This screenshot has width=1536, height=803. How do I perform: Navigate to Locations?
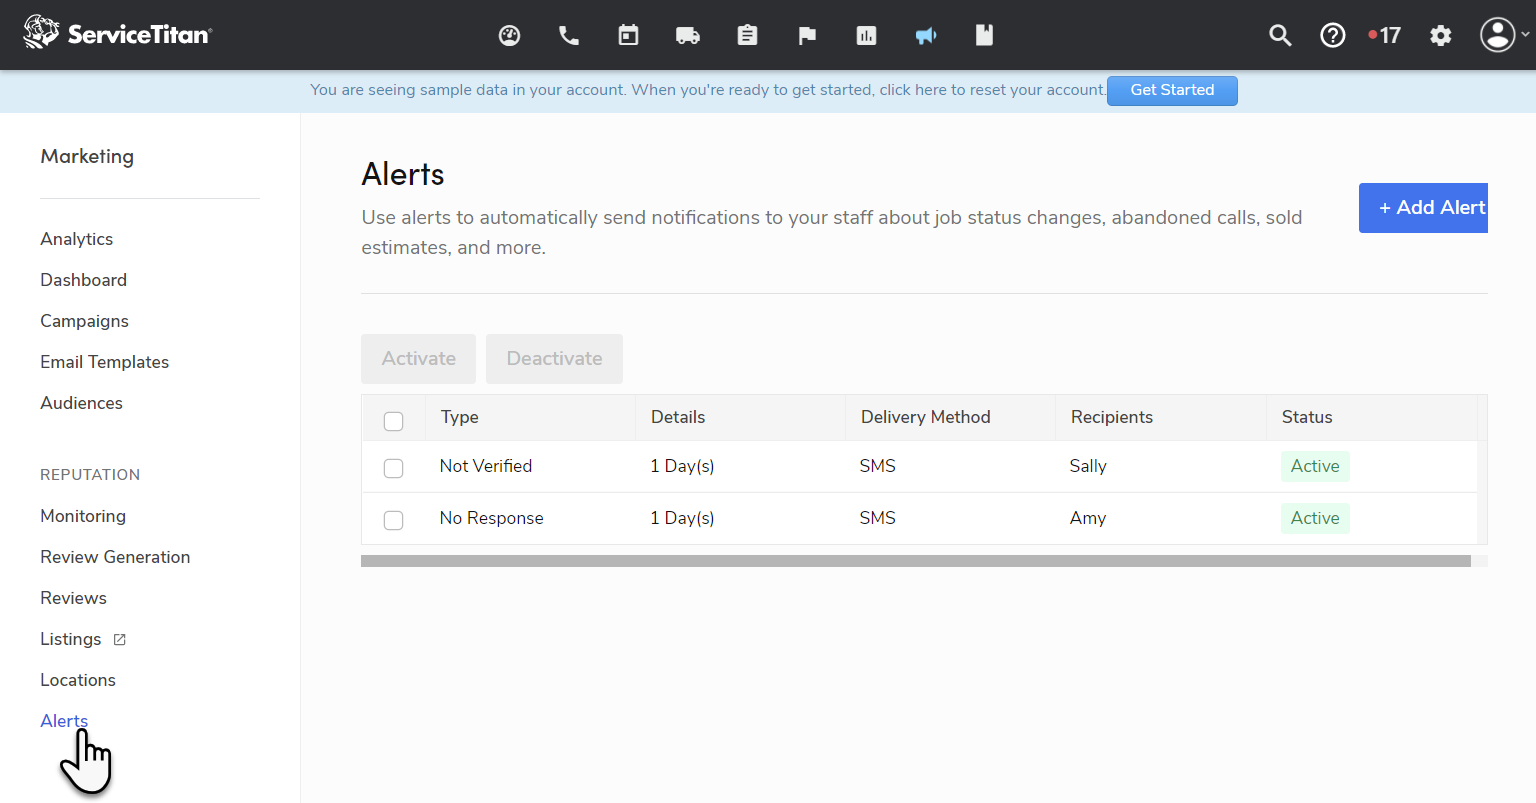[78, 680]
